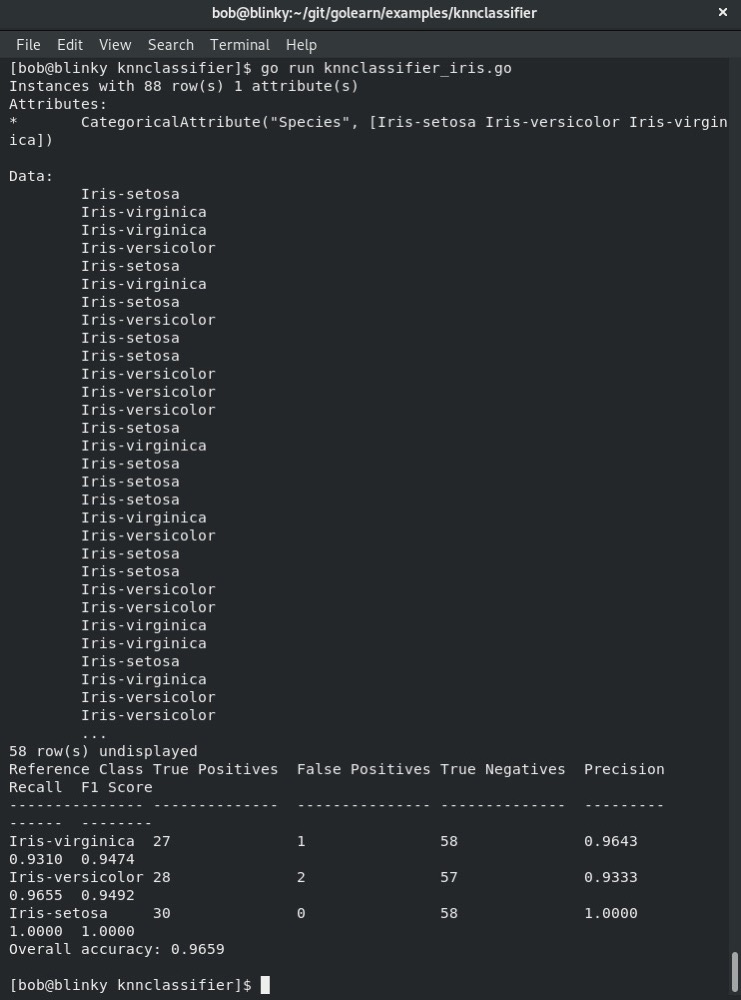Viewport: 741px width, 1000px height.
Task: Click the go run knnclassifier_iris.go command text
Action: 386,68
